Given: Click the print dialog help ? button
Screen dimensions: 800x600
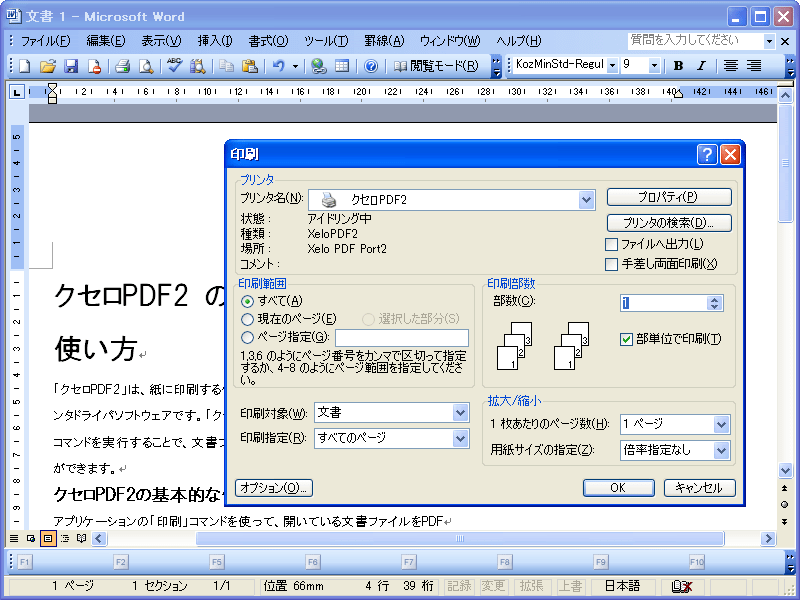Looking at the screenshot, I should pyautogui.click(x=707, y=154).
